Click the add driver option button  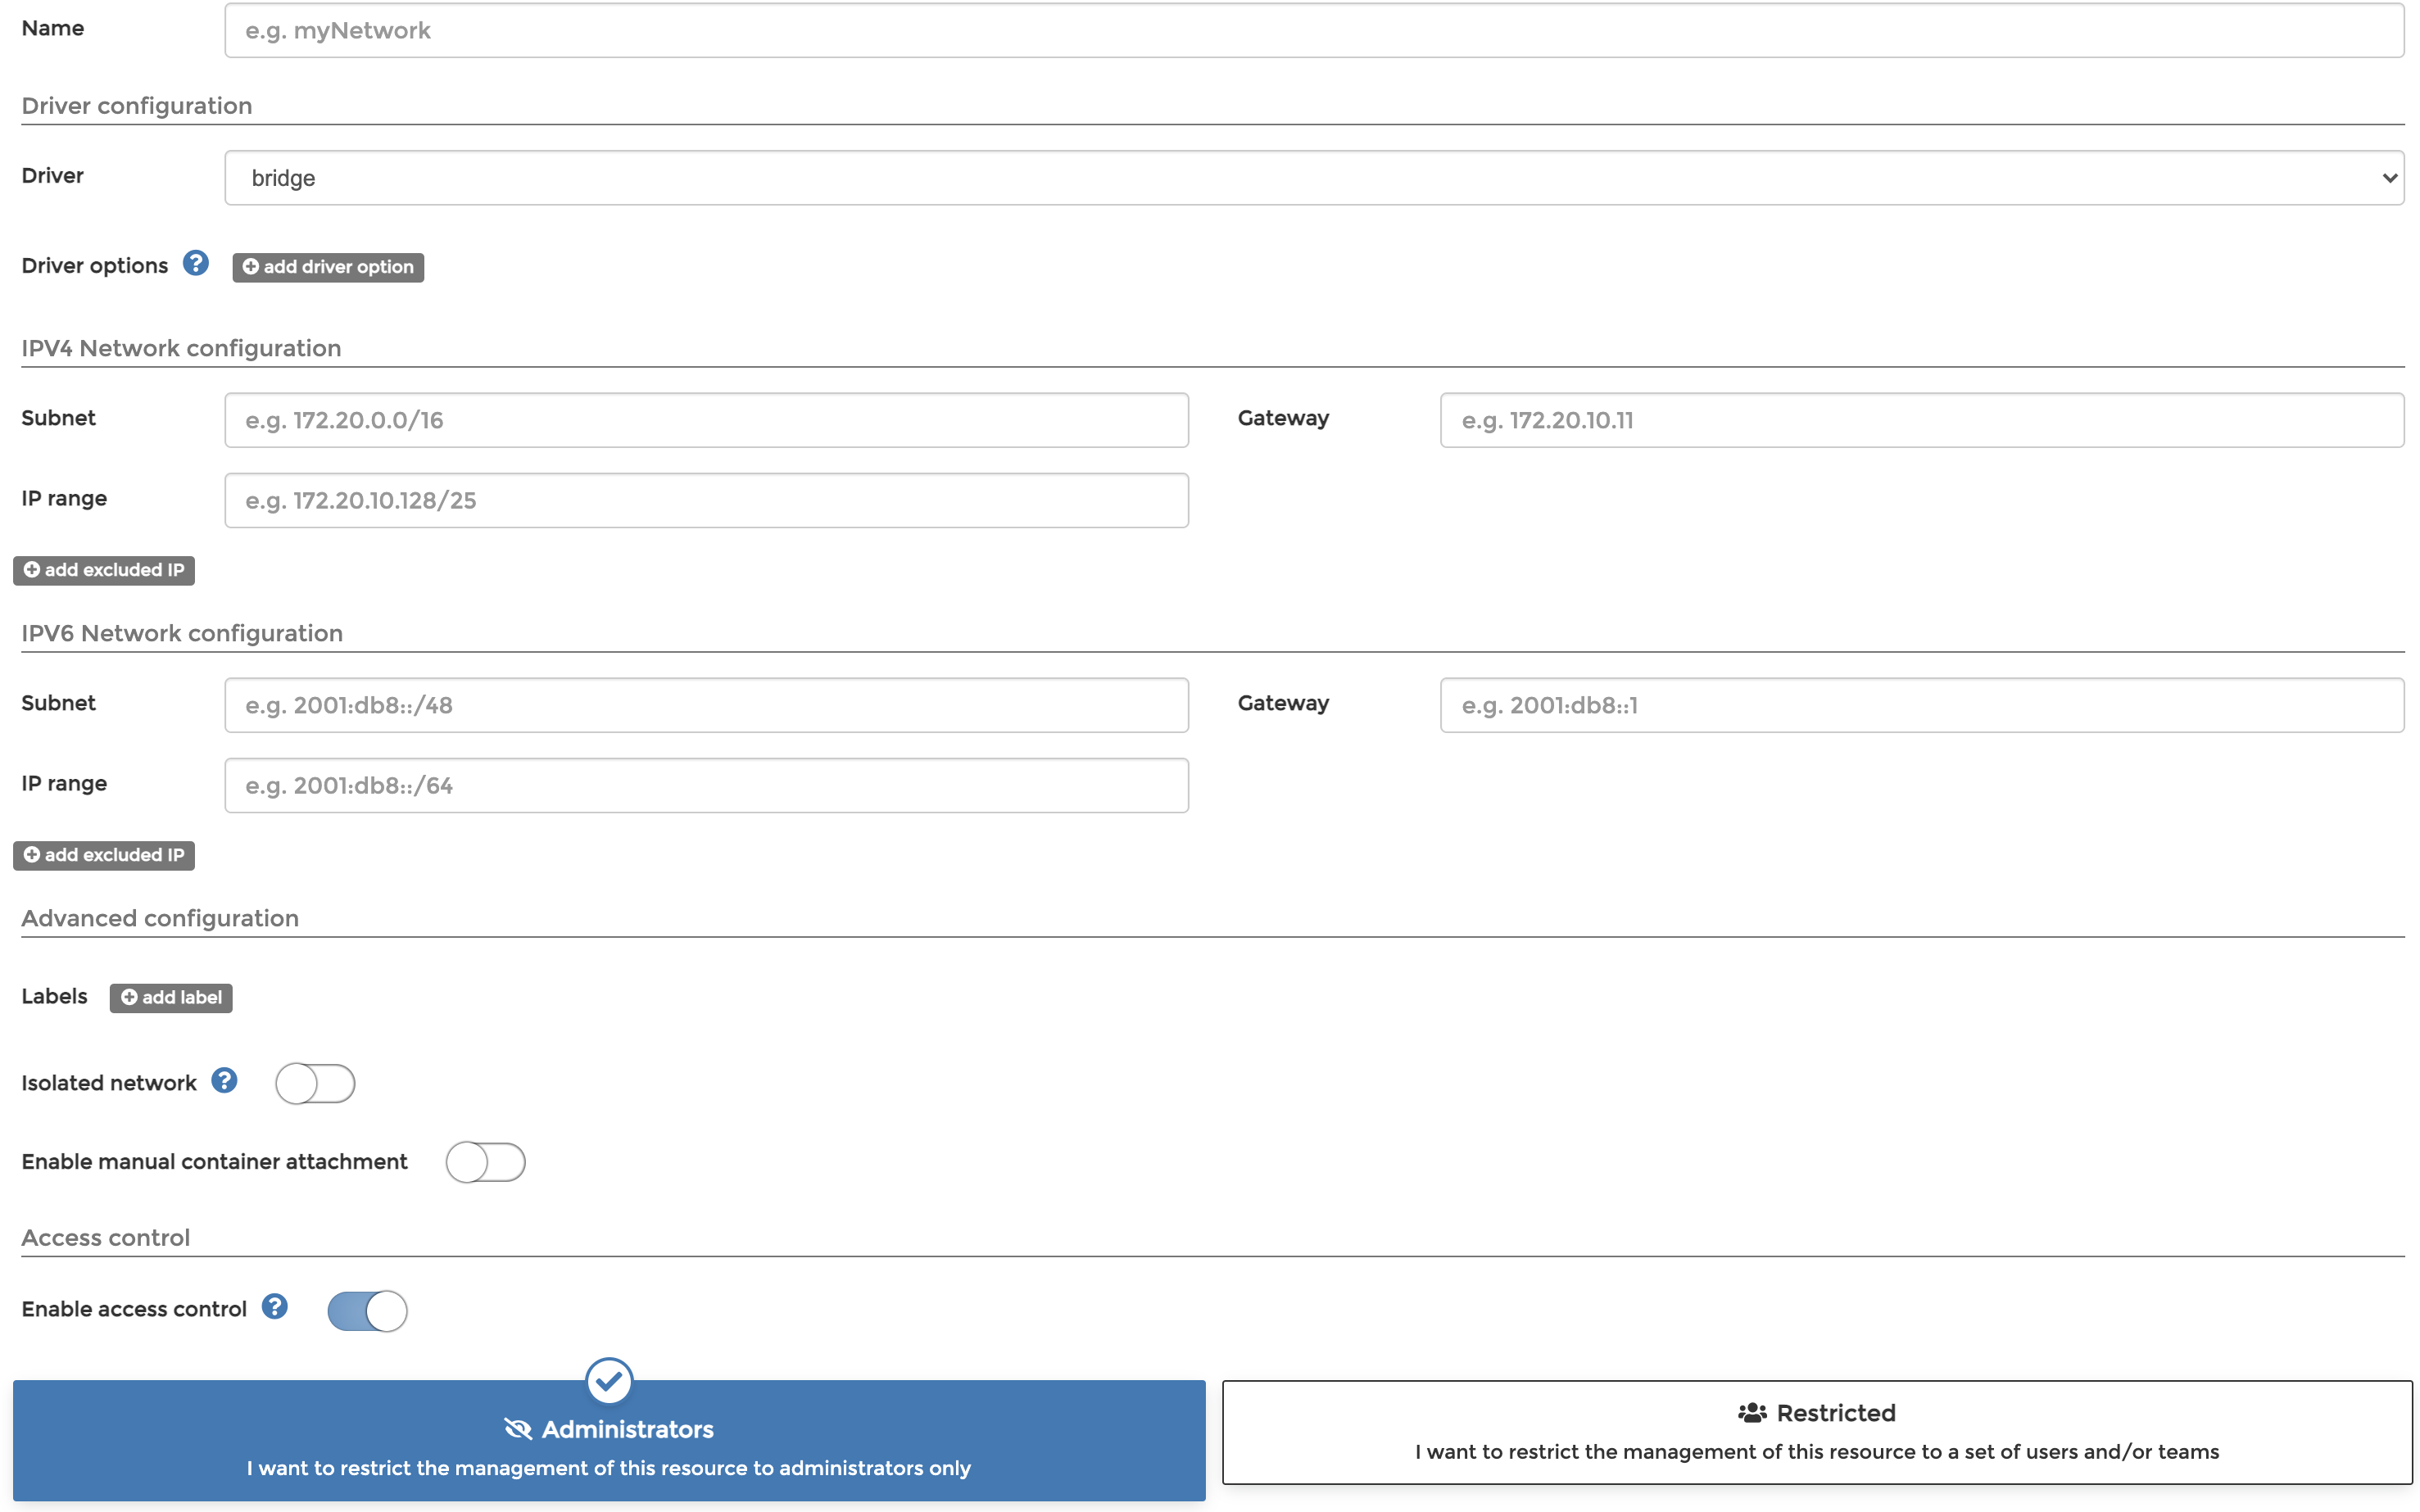(x=328, y=267)
